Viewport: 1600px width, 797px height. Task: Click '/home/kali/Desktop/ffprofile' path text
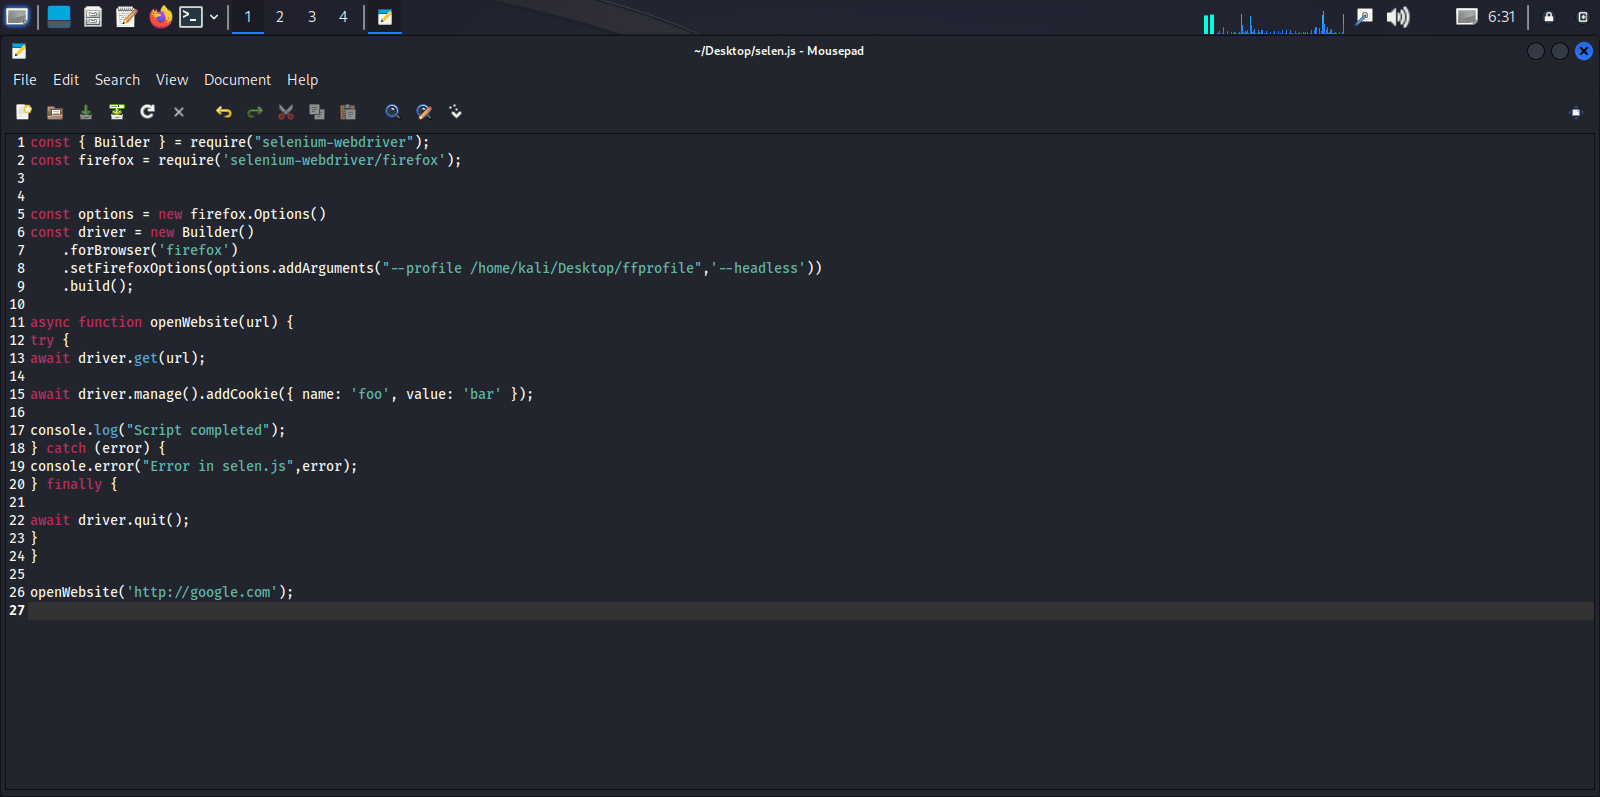coord(582,268)
